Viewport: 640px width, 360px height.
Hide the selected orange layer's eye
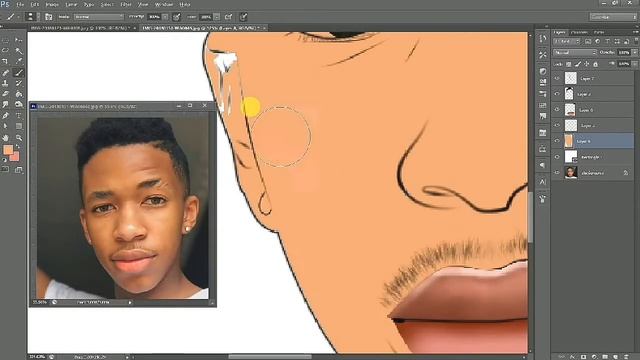[x=557, y=141]
